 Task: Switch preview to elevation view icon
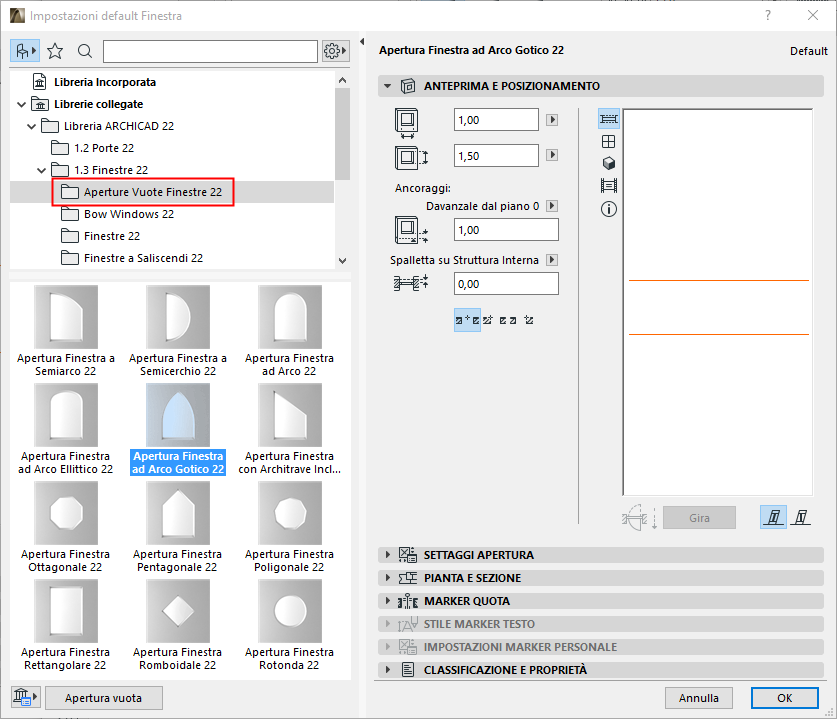pos(609,141)
